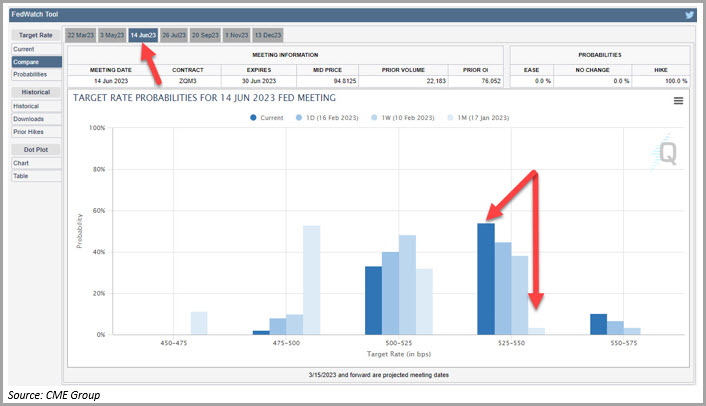Click the Target Rate (in bps) axis title

[x=399, y=354]
